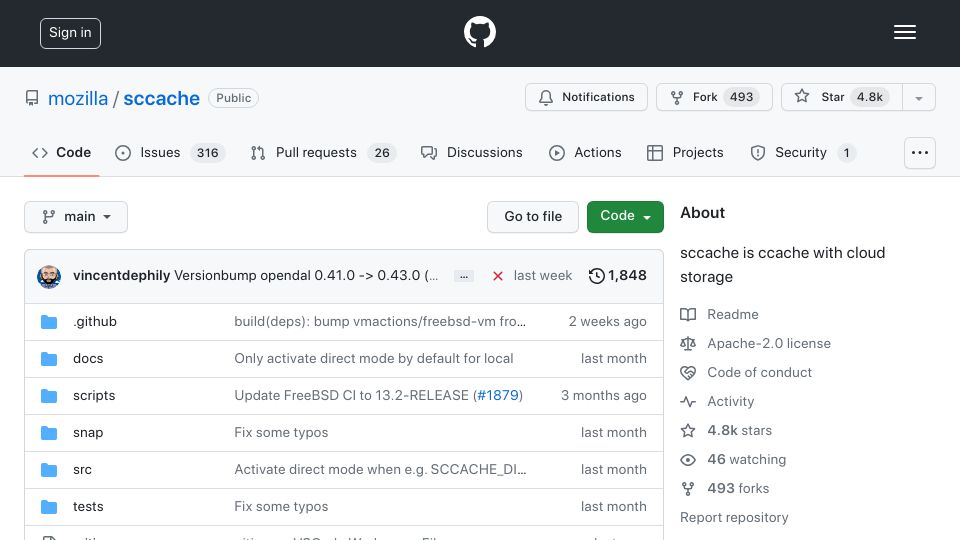Click the docs folder icon
This screenshot has height=540, width=960.
pyautogui.click(x=49, y=359)
